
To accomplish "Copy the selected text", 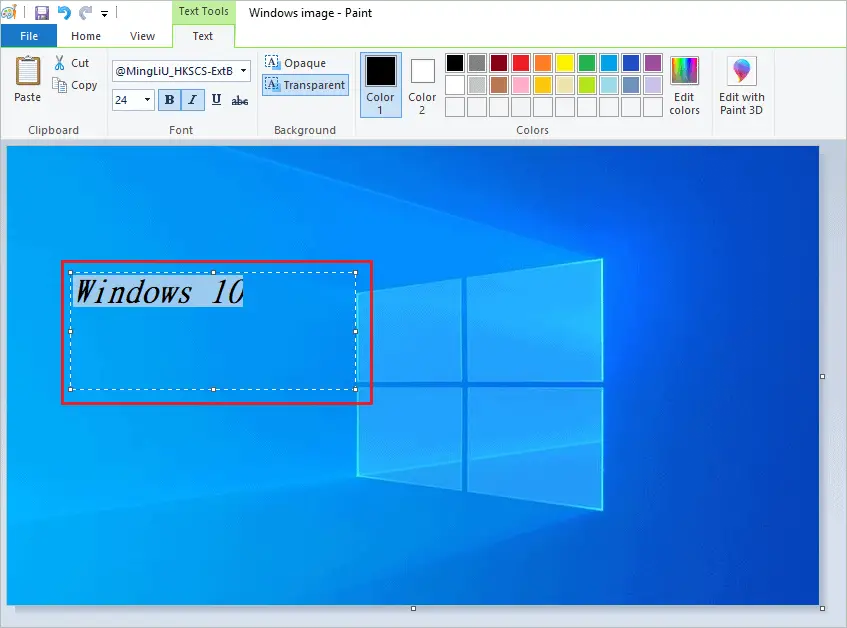I will (75, 85).
